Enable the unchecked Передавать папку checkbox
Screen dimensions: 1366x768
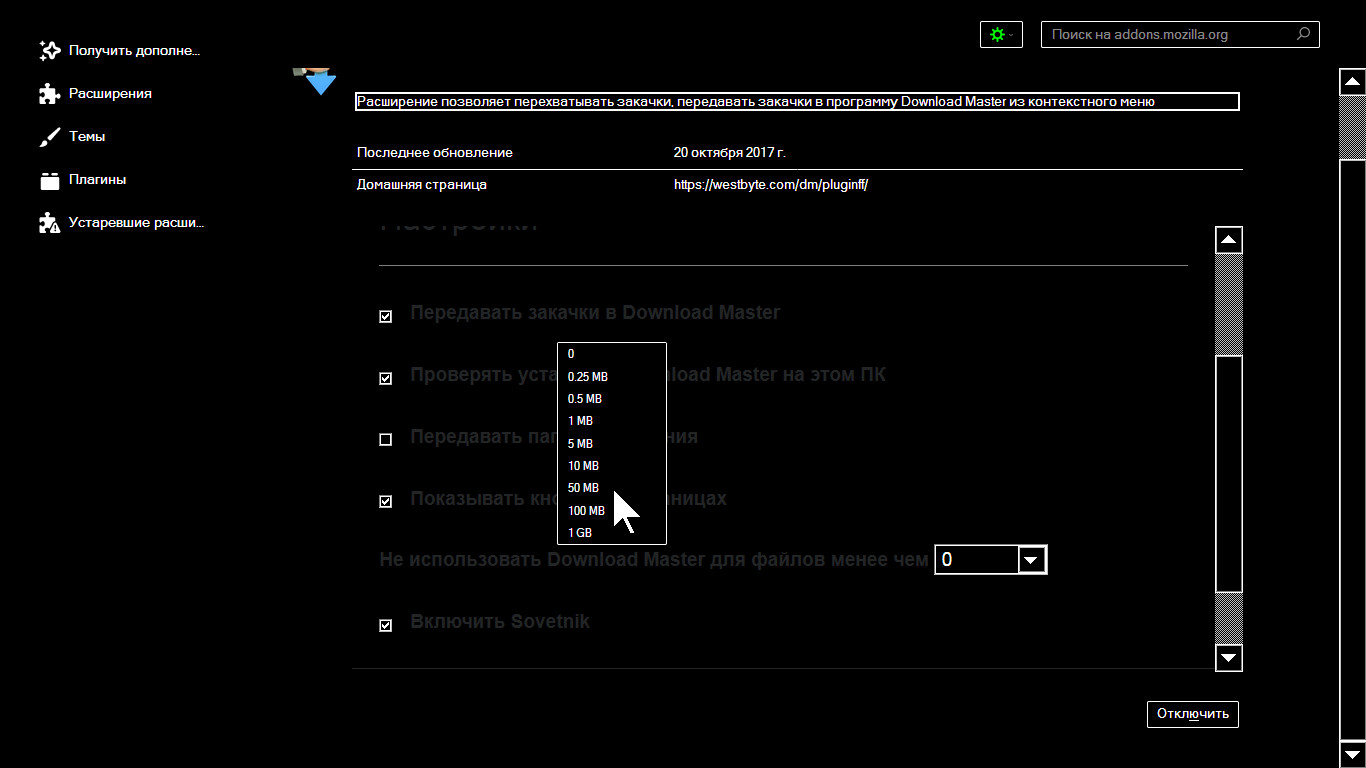pyautogui.click(x=386, y=440)
